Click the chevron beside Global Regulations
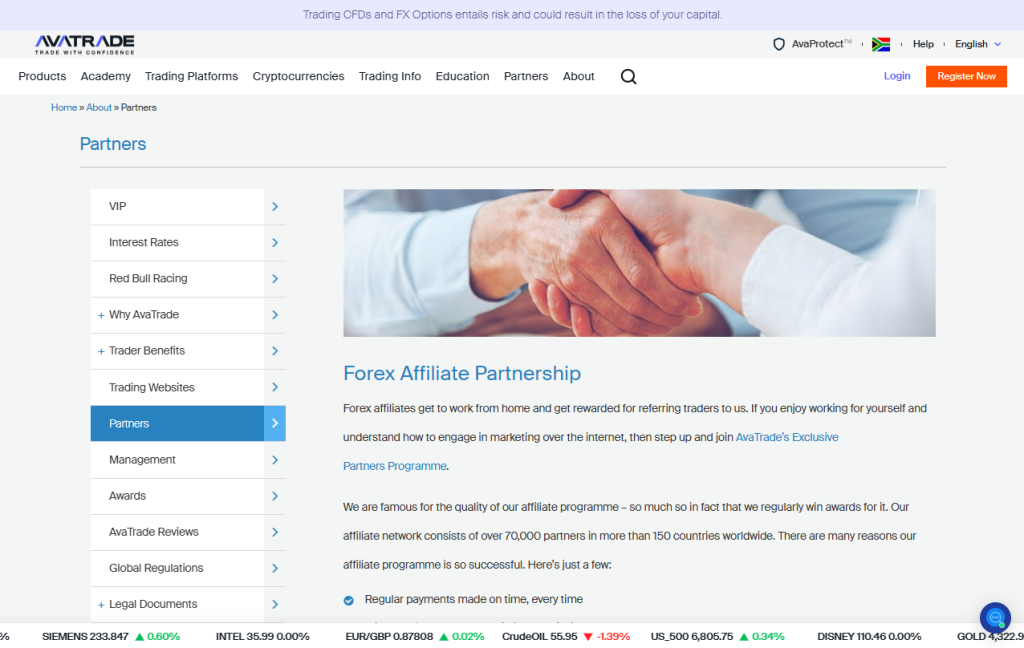The height and width of the screenshot is (648, 1024). pos(274,568)
